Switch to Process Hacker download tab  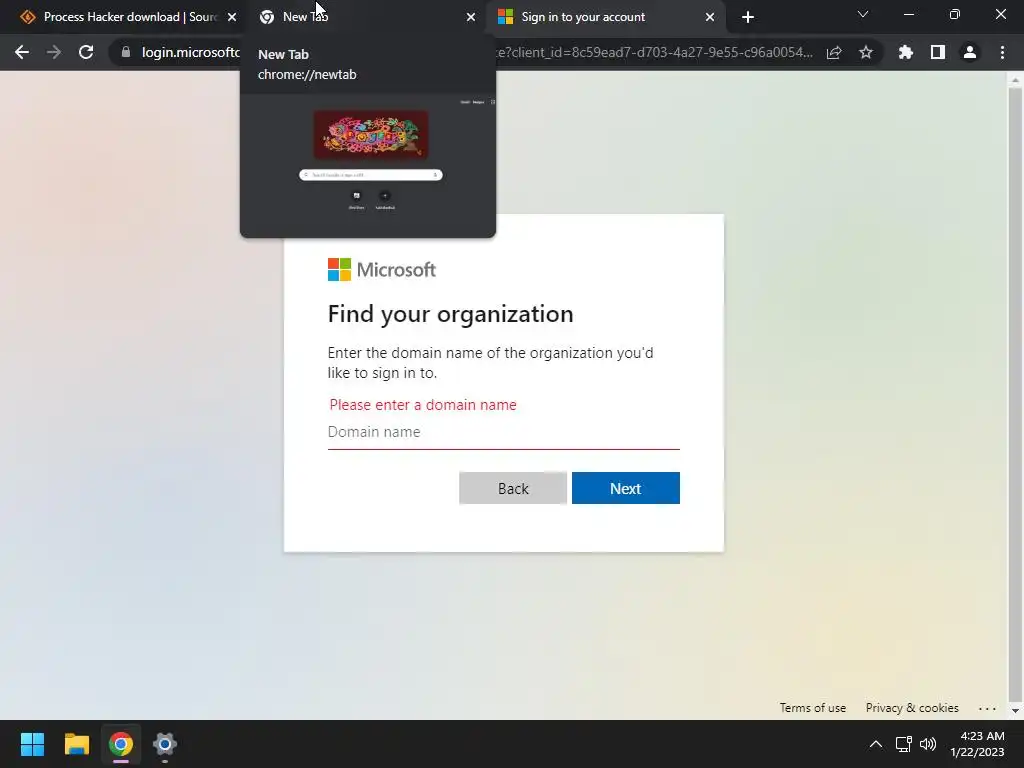click(x=124, y=17)
